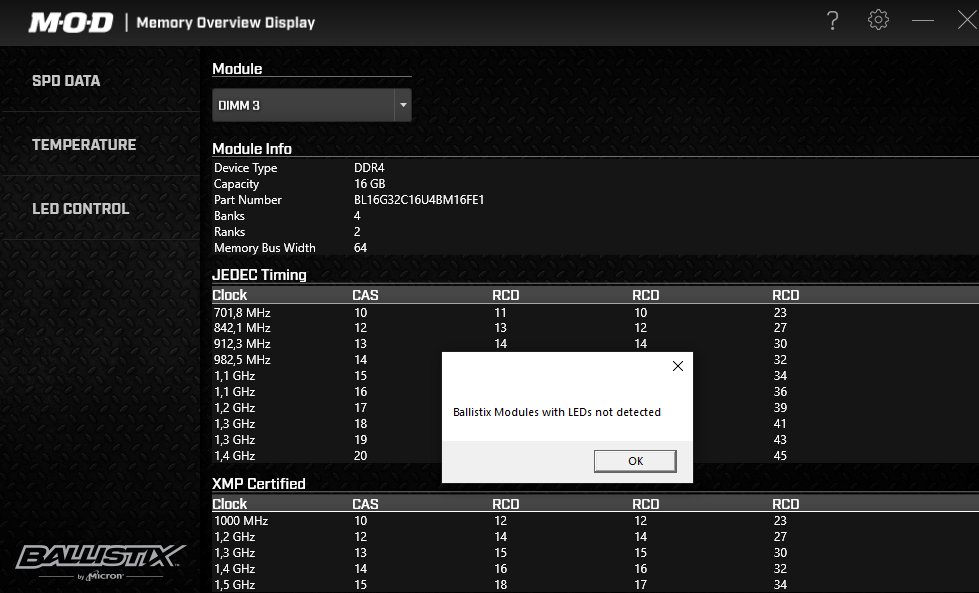
Task: Select the 1000 MHz XMP Certified row
Action: click(x=241, y=520)
